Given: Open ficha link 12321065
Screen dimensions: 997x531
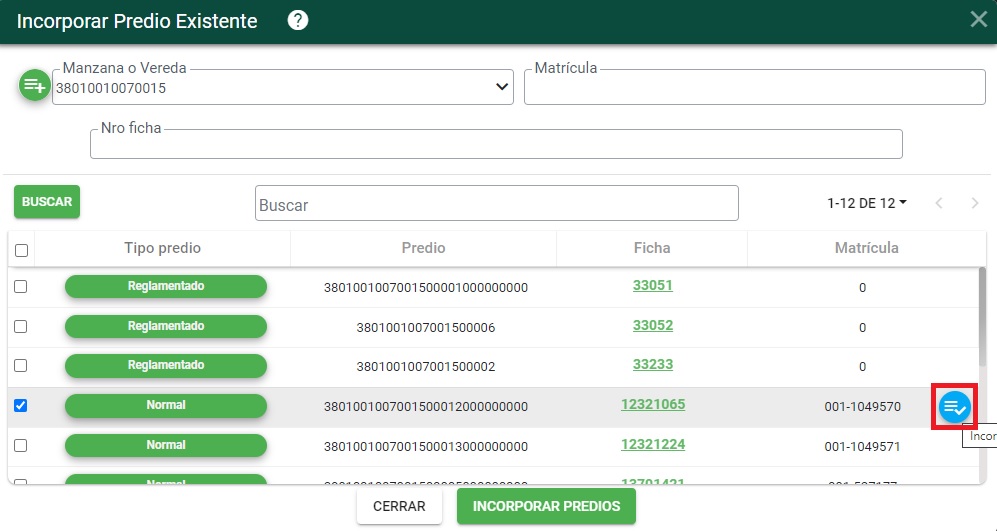Looking at the screenshot, I should [x=653, y=404].
